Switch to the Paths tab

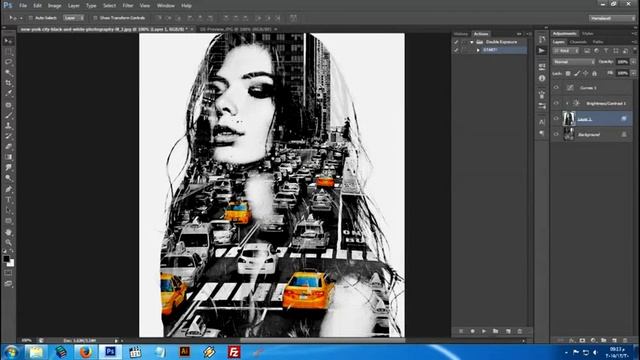click(598, 42)
